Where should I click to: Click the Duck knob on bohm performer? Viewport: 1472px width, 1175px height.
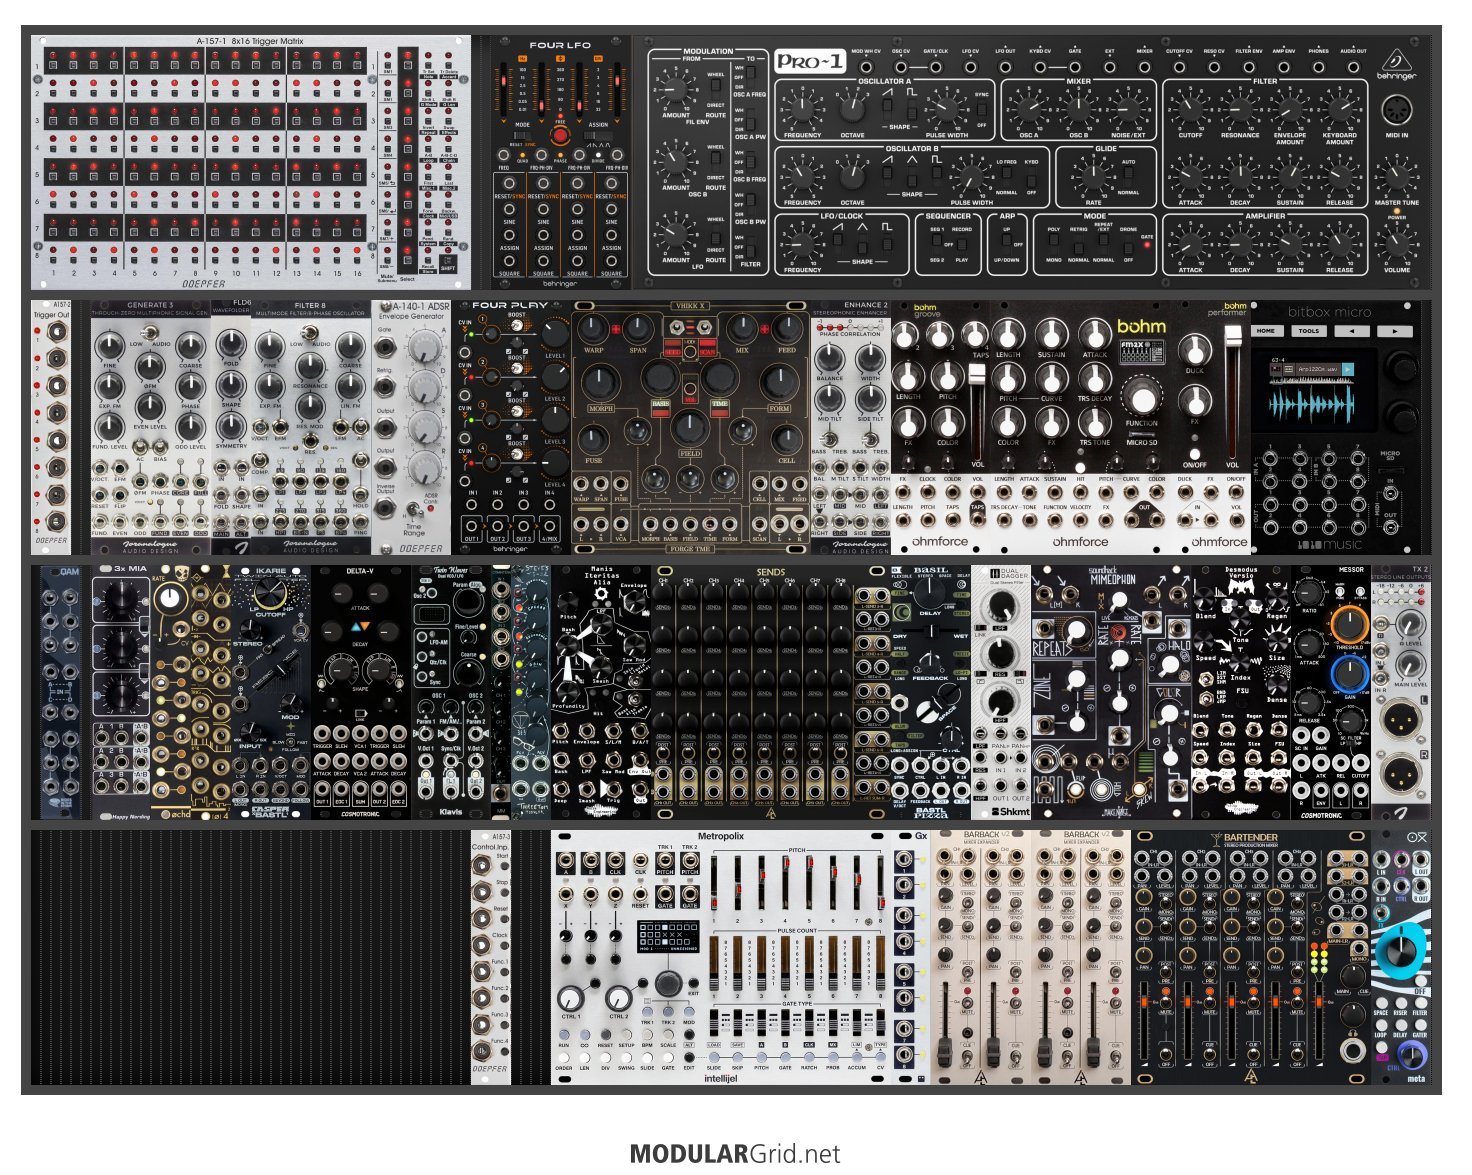[x=1194, y=349]
